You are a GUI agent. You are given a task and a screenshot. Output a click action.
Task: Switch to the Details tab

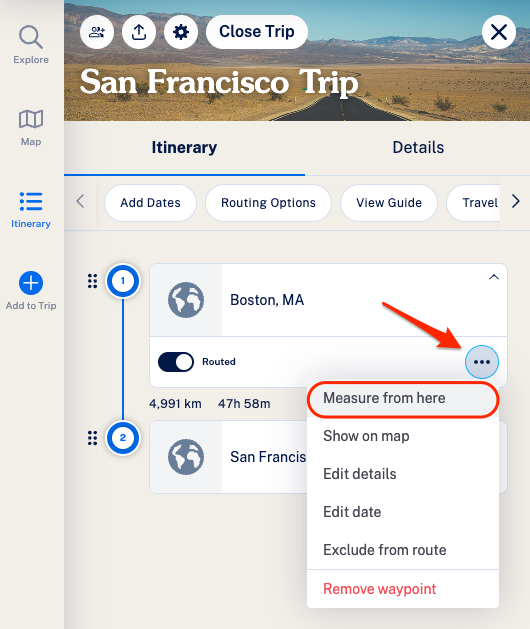click(418, 148)
